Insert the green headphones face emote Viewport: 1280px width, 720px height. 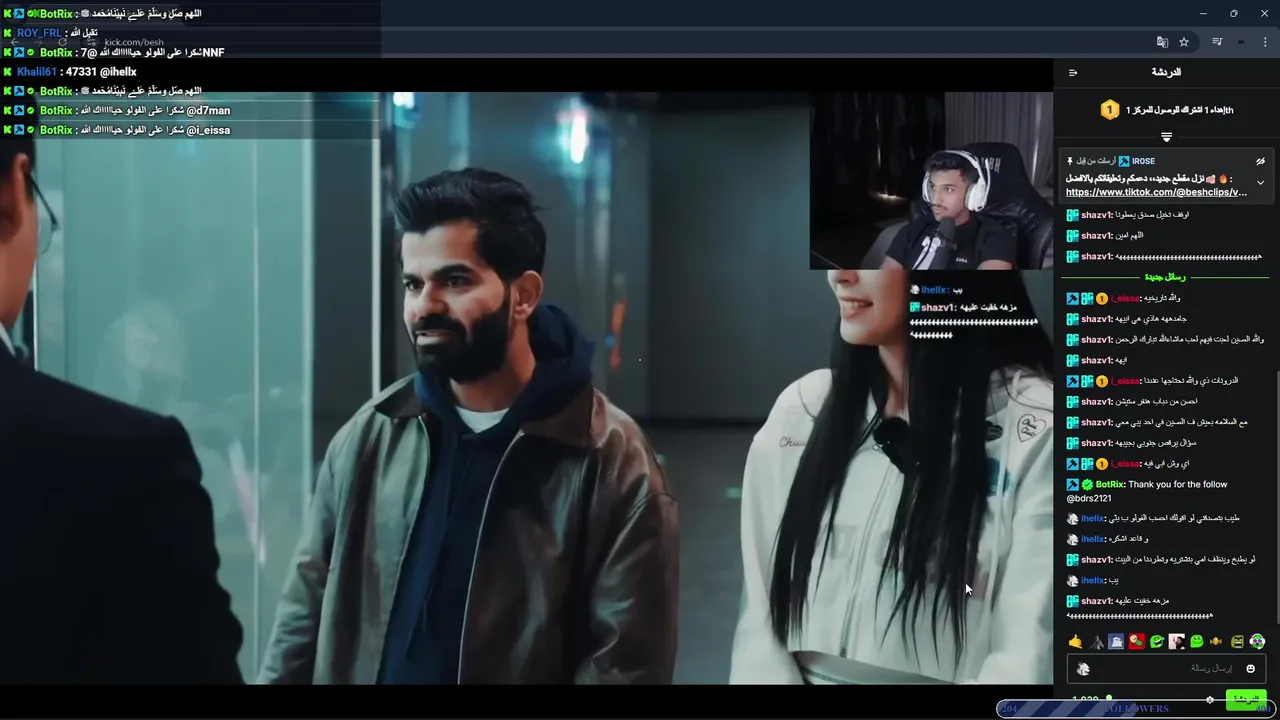(1257, 641)
